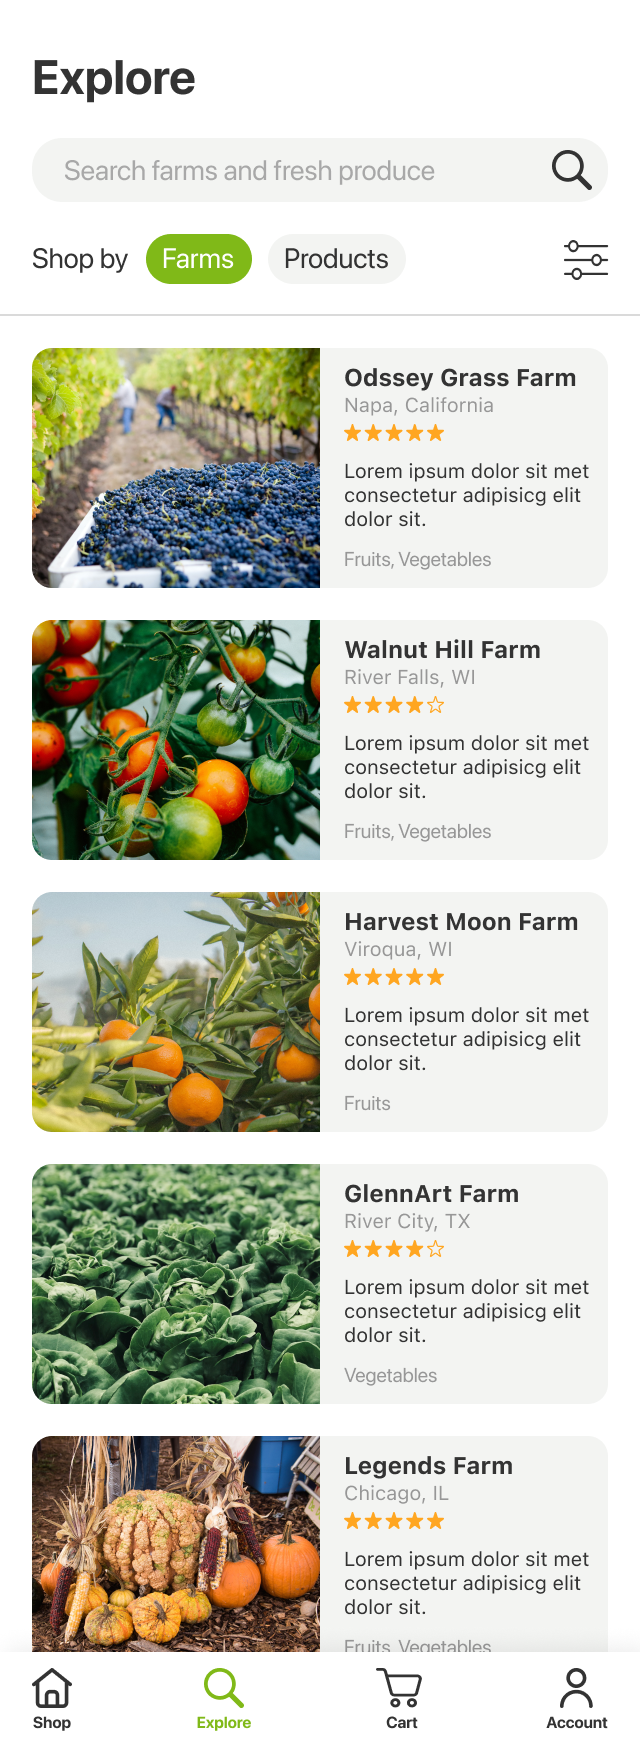Select the Walnut Hill Farm title
Viewport: 640px width, 1748px height.
coord(442,650)
